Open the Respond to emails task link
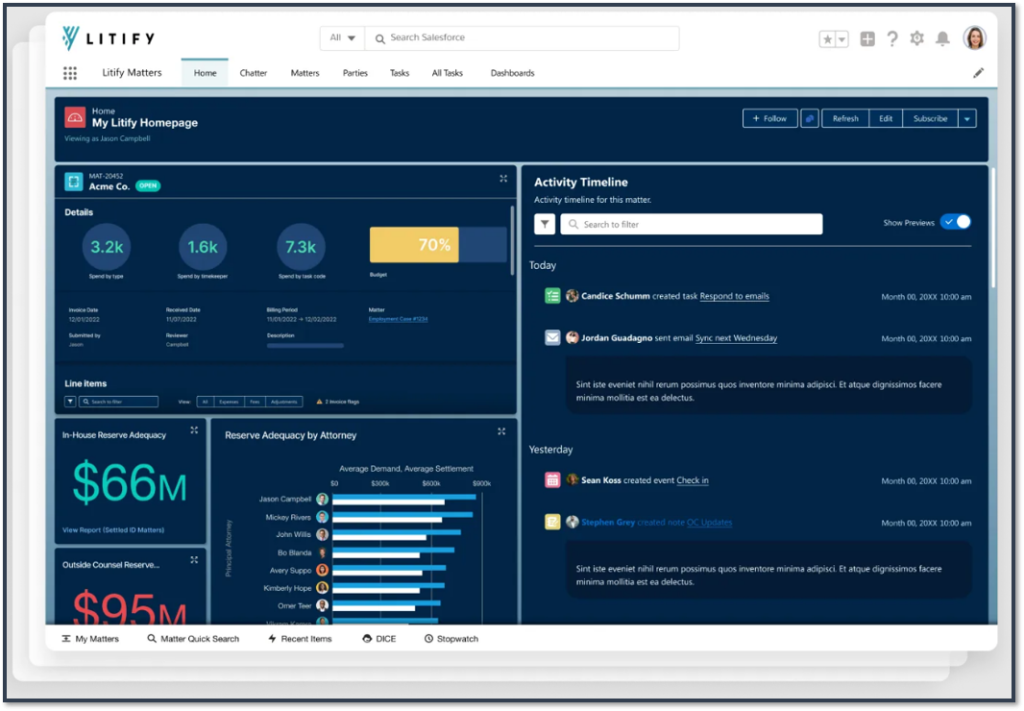 coord(734,296)
